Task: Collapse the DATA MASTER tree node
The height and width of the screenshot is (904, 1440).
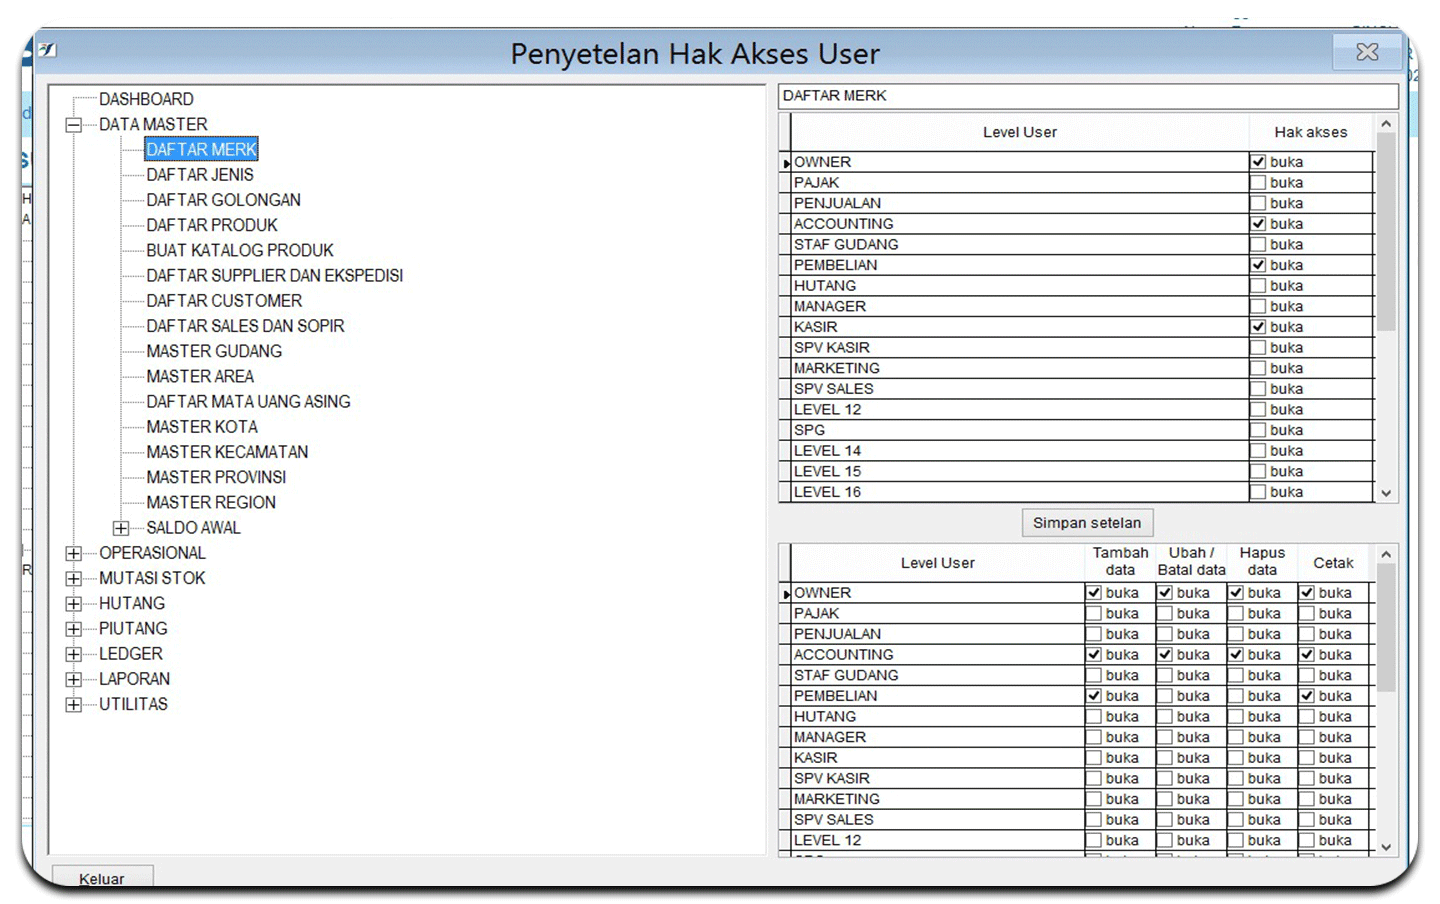Action: pos(73,125)
